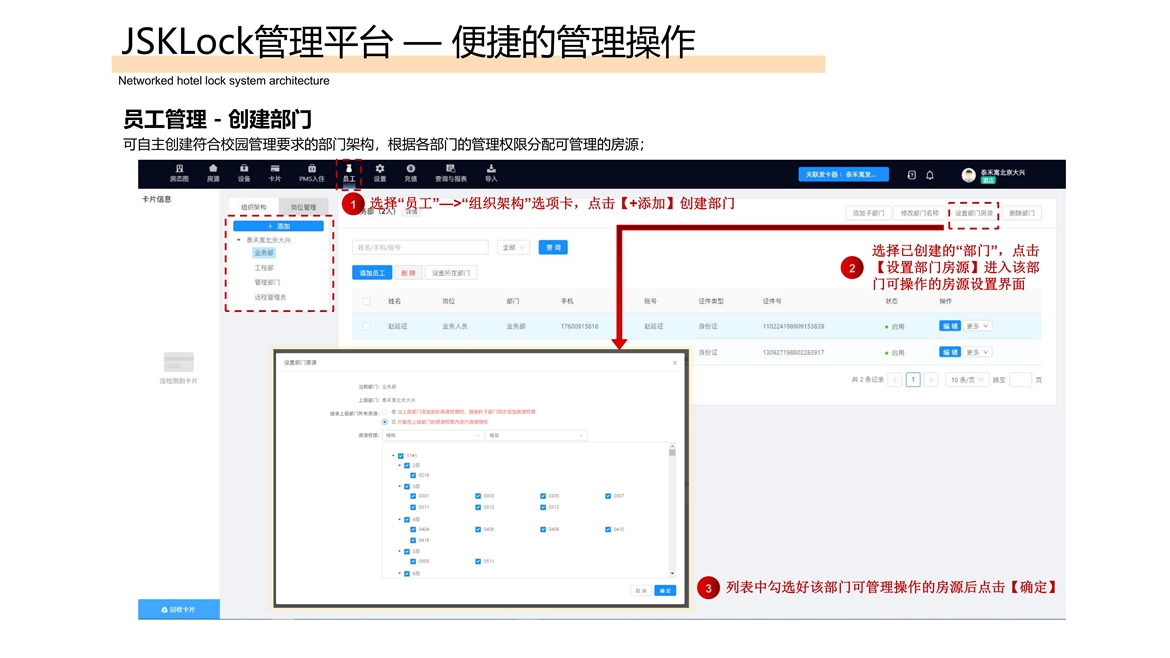Image resolution: width=1170 pixels, height=658 pixels.
Task: Click the notification bell icon
Action: [929, 175]
